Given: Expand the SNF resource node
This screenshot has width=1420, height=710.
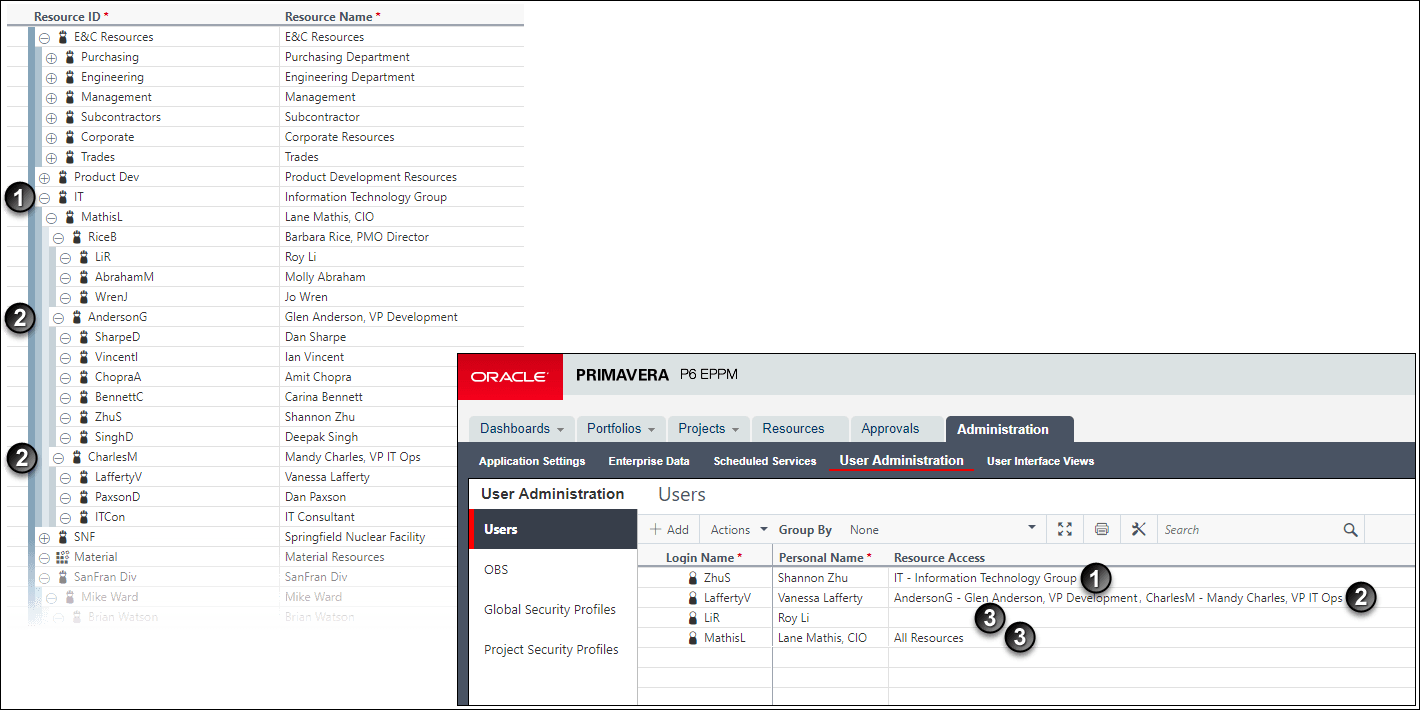Looking at the screenshot, I should [44, 537].
